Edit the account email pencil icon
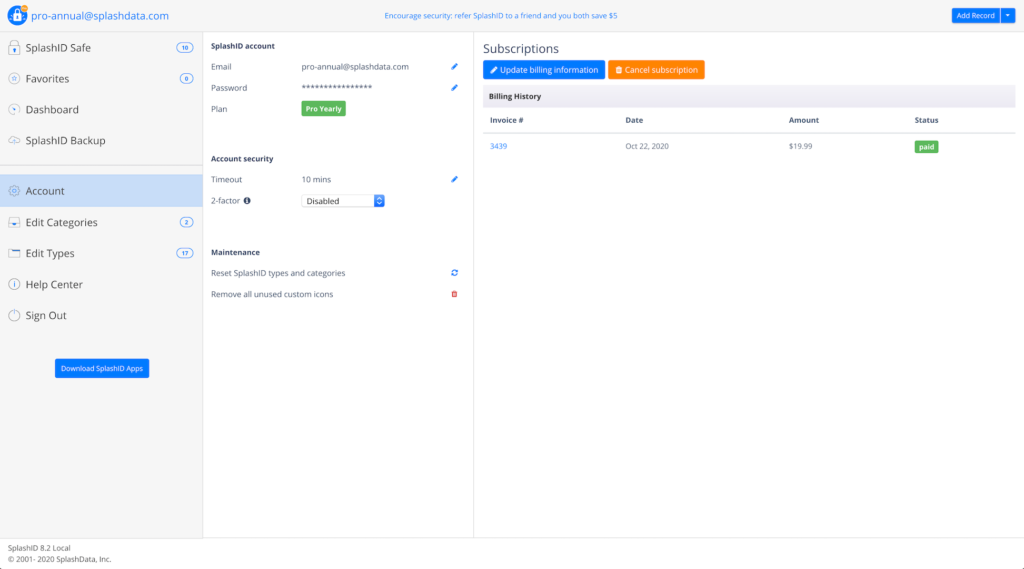This screenshot has width=1024, height=569. pos(454,67)
